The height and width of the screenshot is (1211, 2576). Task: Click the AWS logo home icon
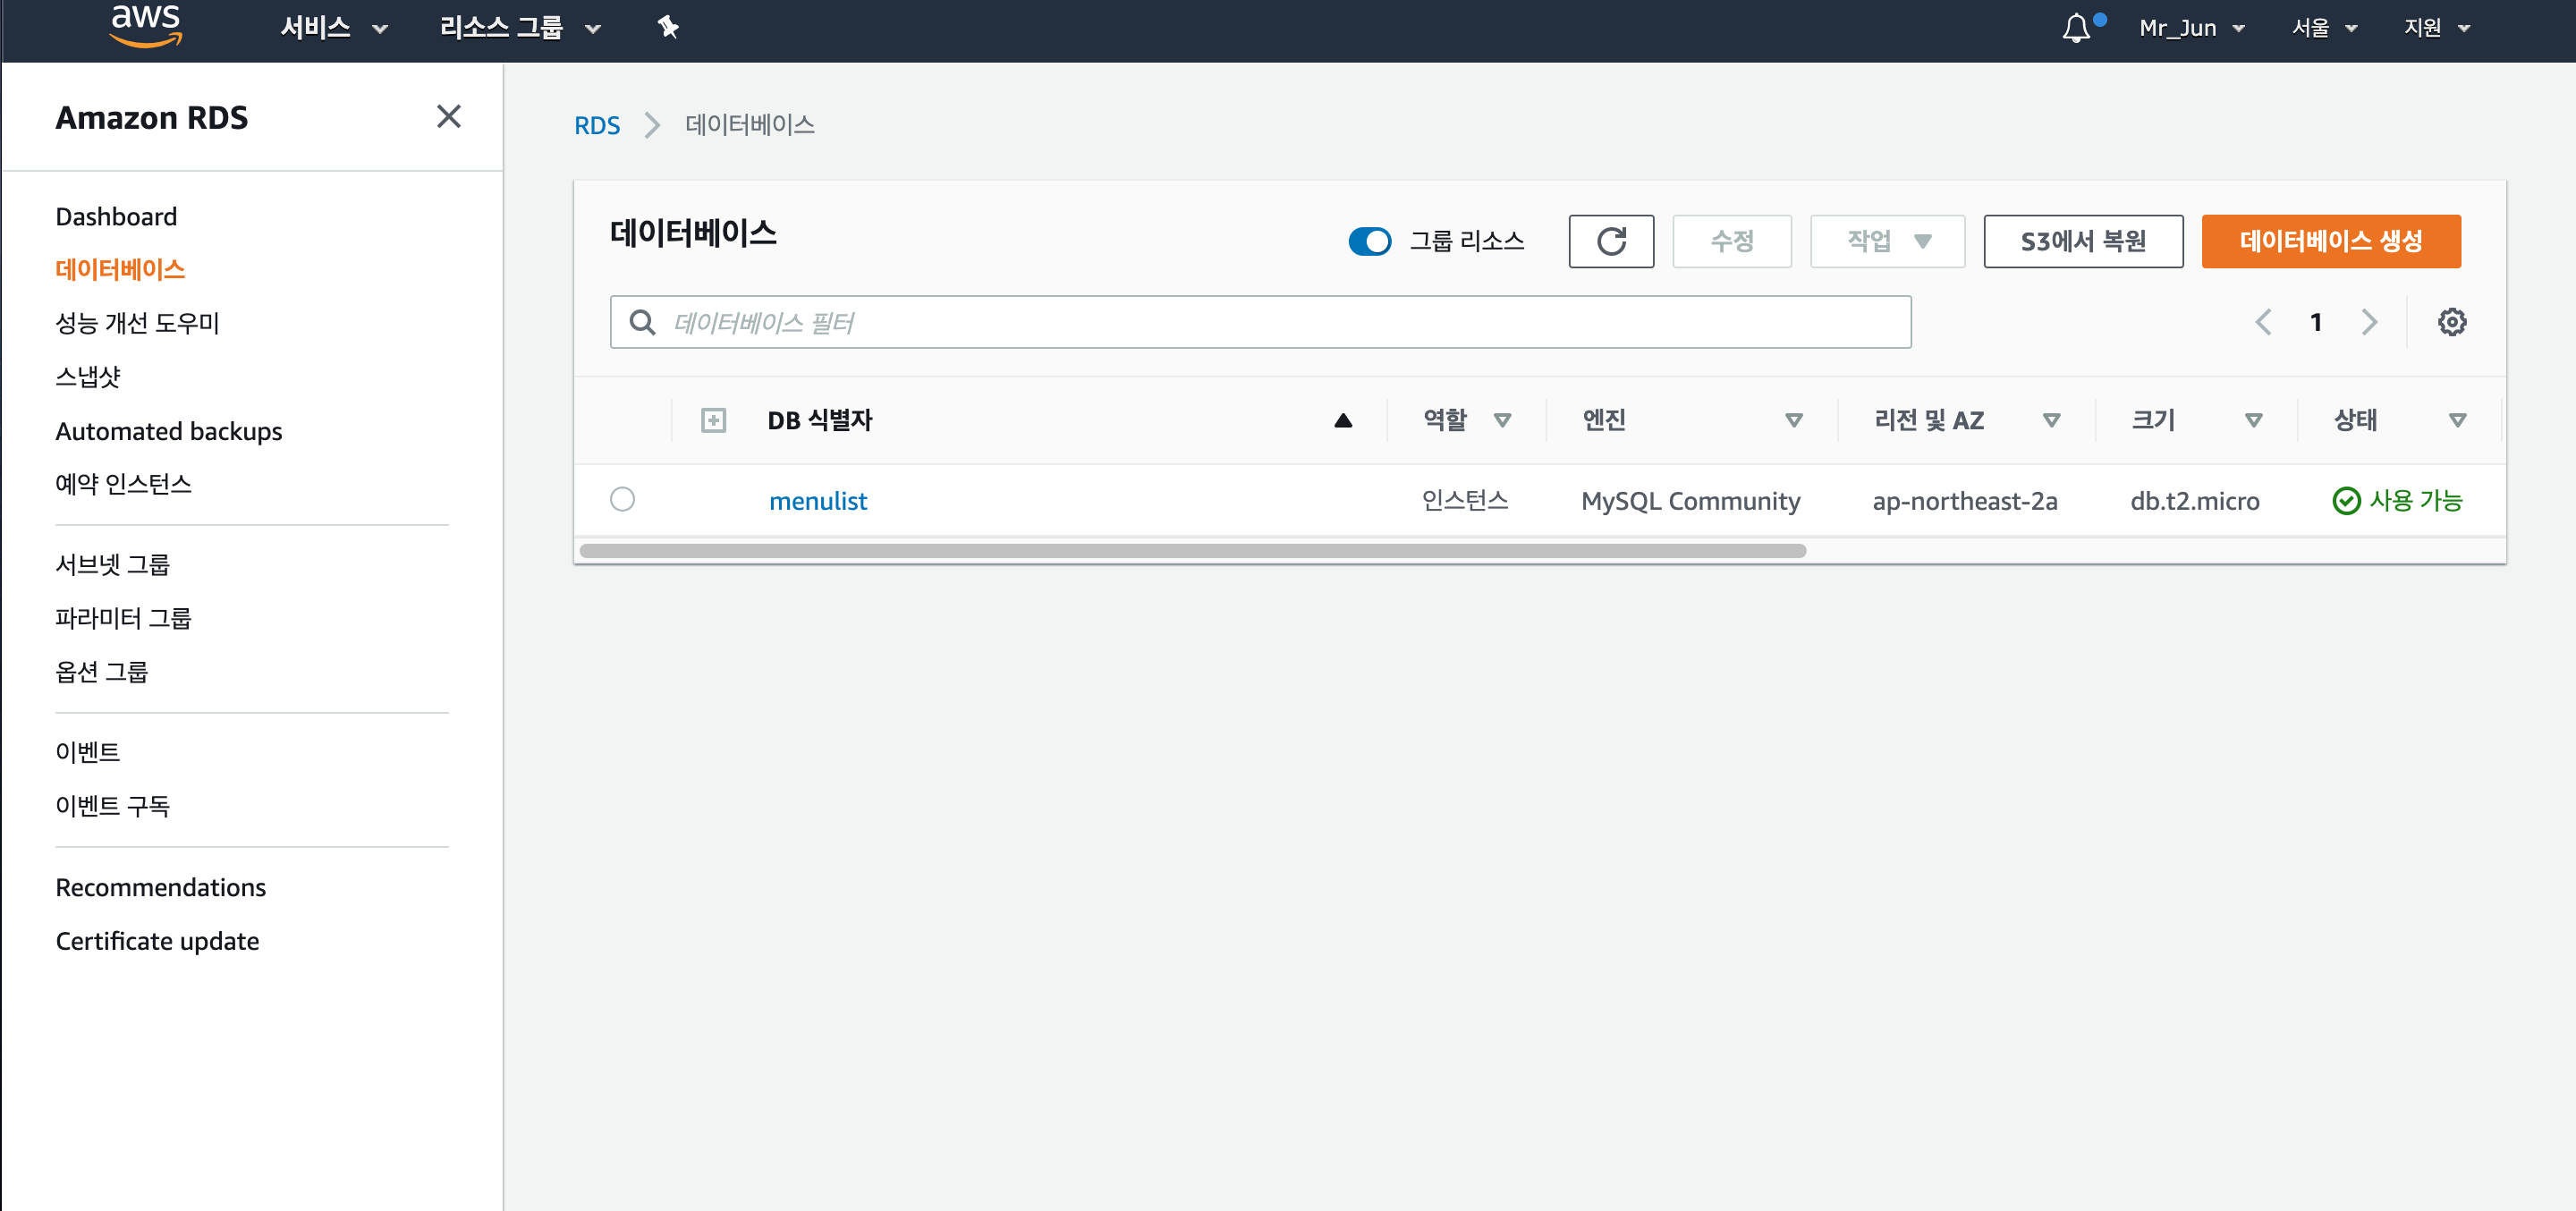146,26
